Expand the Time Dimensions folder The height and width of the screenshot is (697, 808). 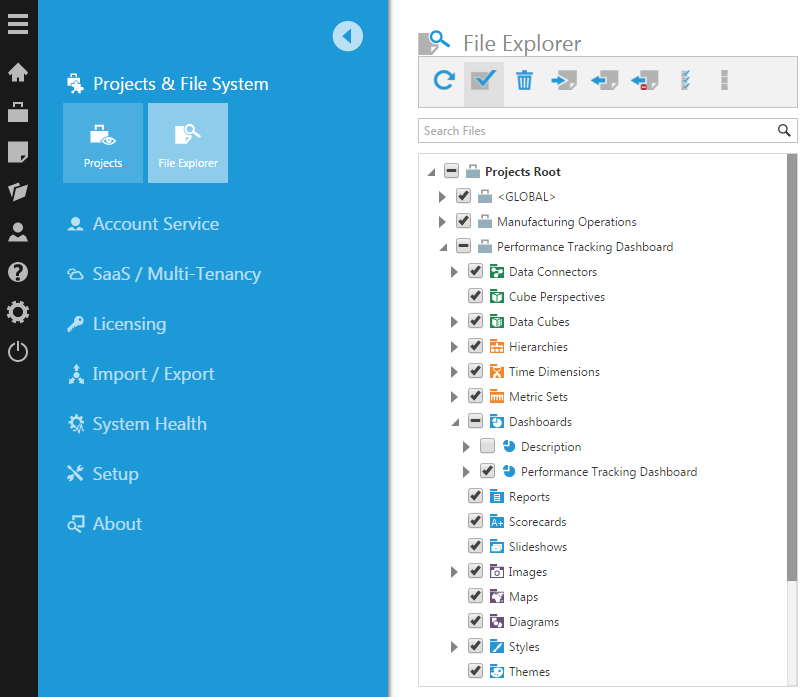454,372
